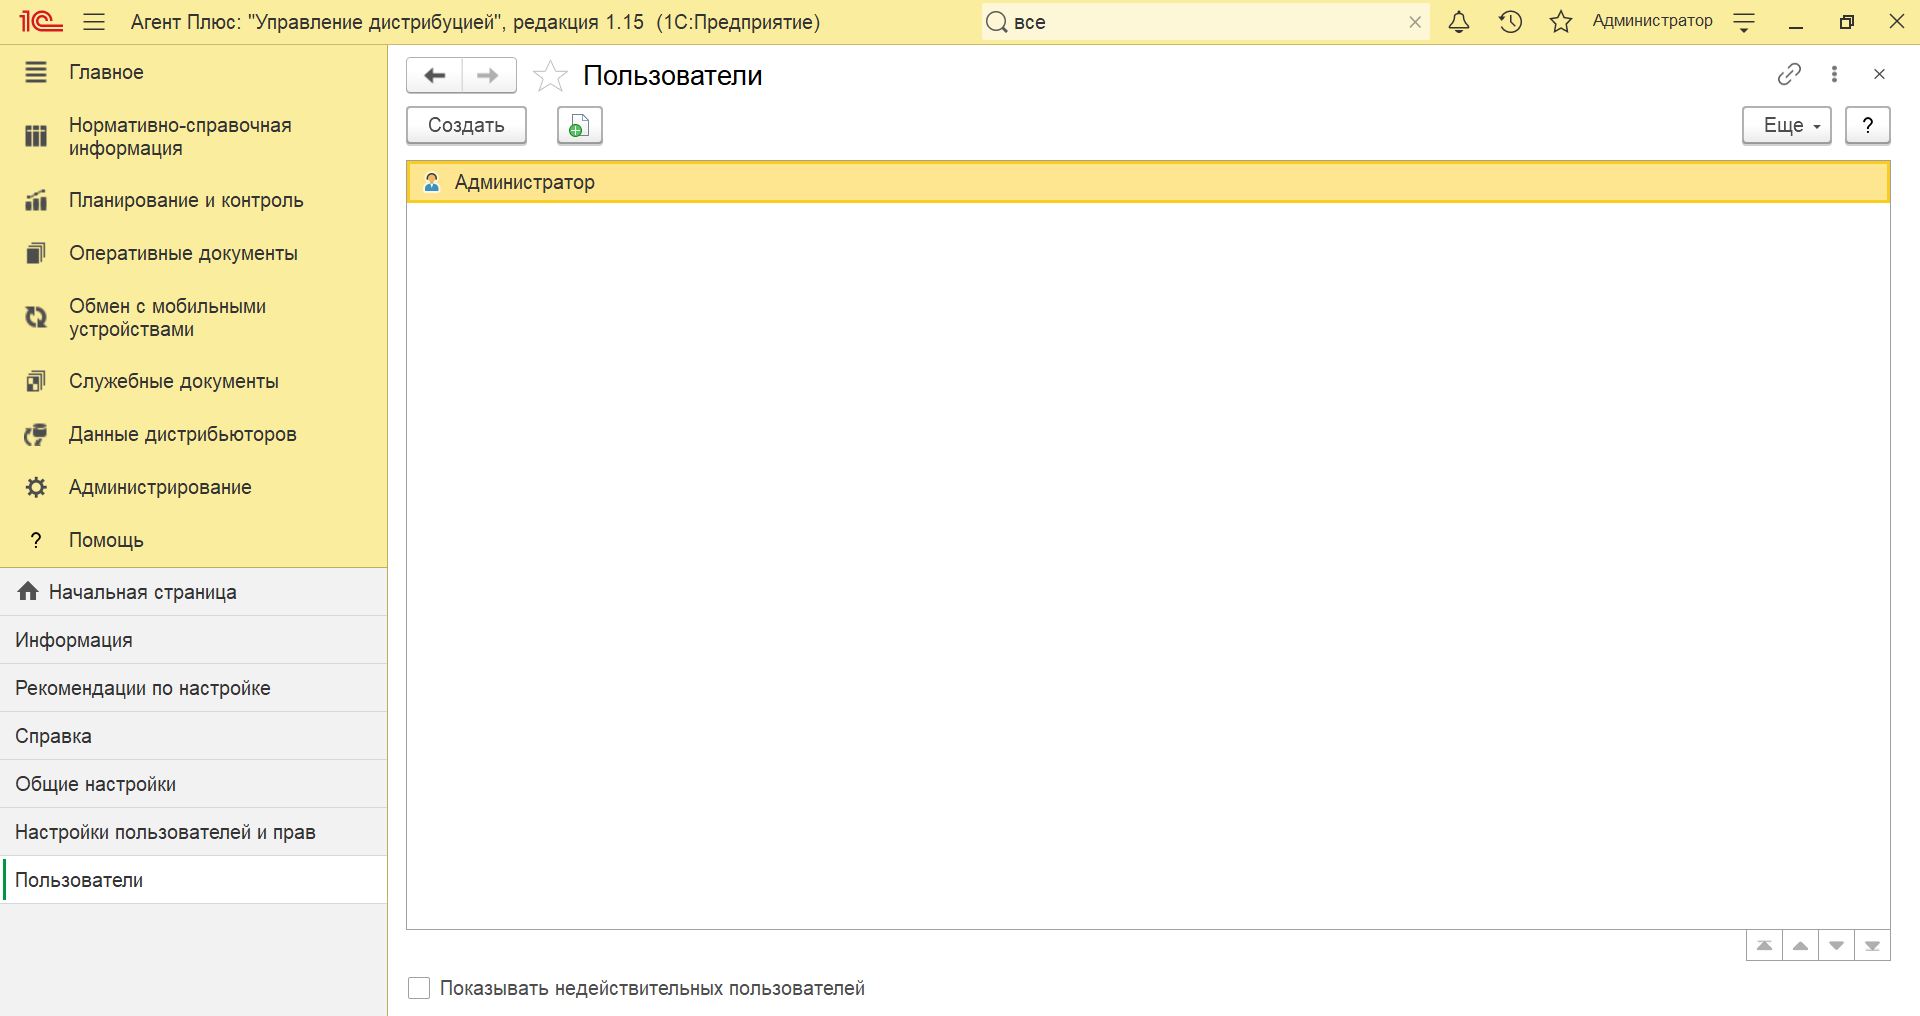Move down one row arrow button
The height and width of the screenshot is (1016, 1920).
pyautogui.click(x=1836, y=946)
